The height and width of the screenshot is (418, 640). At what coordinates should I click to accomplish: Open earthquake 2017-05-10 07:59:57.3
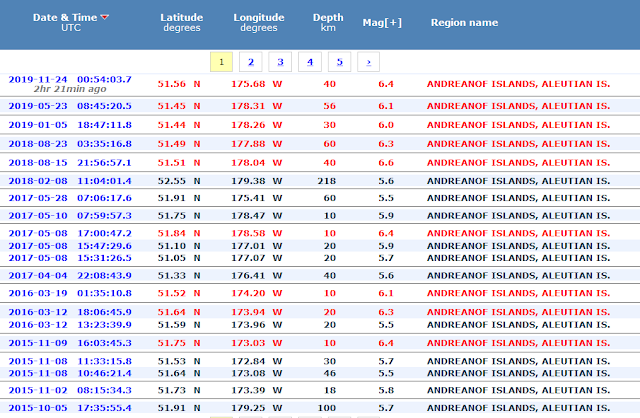pyautogui.click(x=70, y=216)
